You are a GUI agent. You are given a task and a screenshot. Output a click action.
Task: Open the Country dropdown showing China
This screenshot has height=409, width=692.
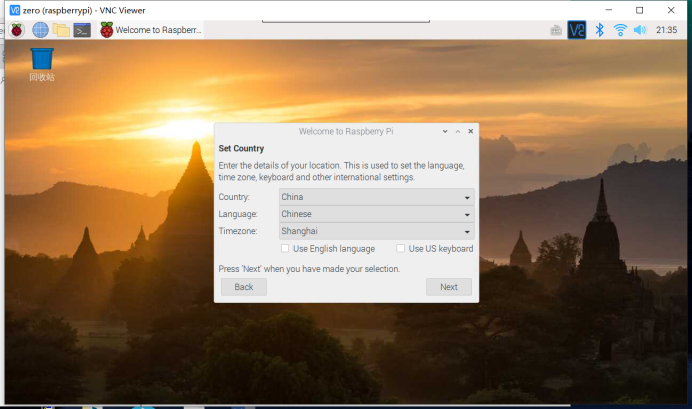[x=376, y=197]
